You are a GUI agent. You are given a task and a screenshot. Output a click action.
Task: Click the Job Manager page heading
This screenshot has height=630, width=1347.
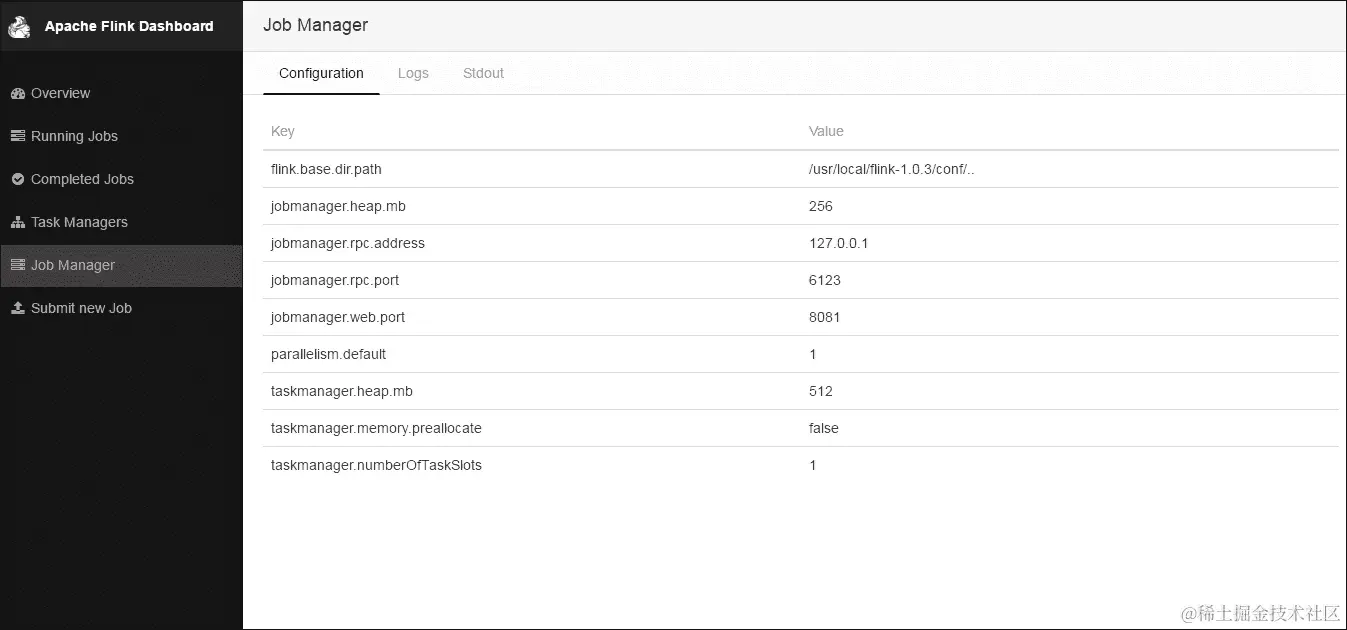315,25
